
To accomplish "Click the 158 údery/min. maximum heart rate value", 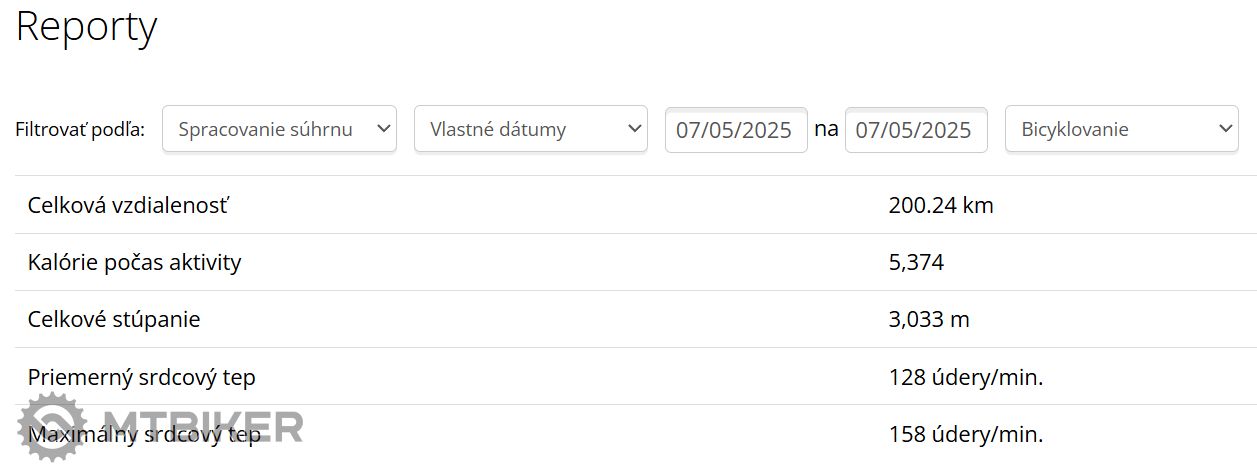I will (x=965, y=435).
